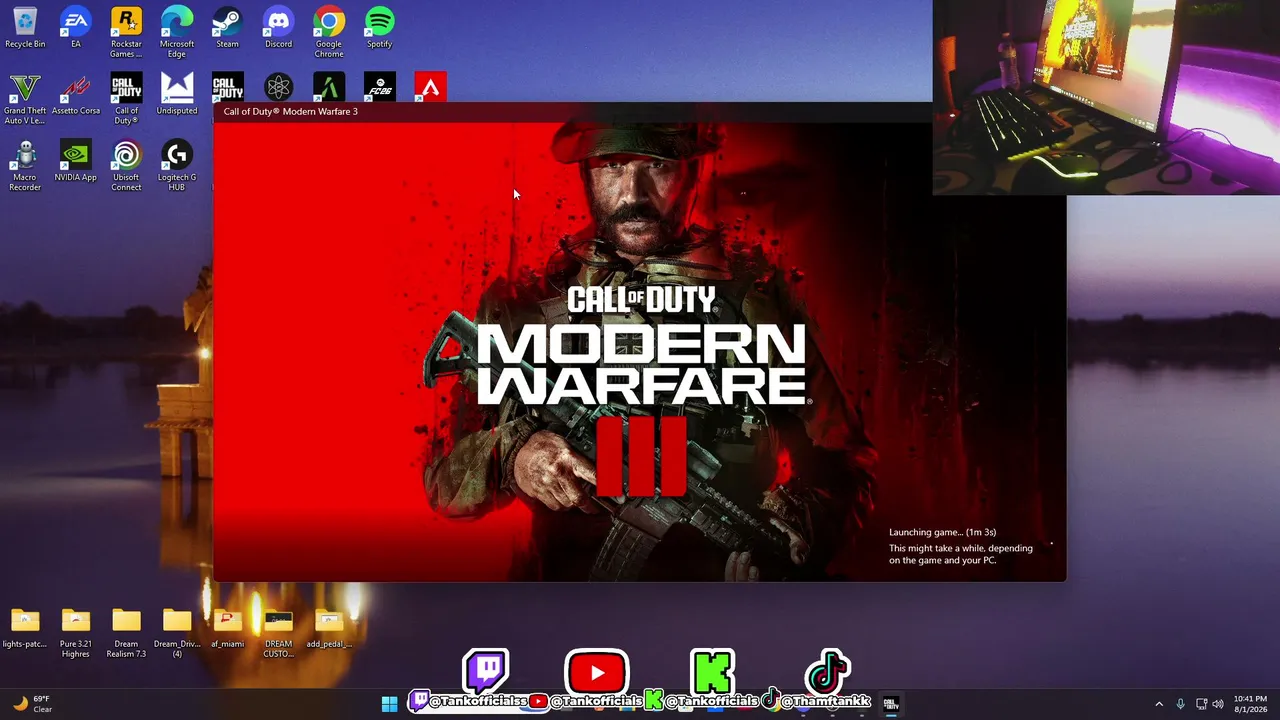Open the Rockstar Games launcher shortcut
The width and height of the screenshot is (1280, 720).
tap(126, 32)
